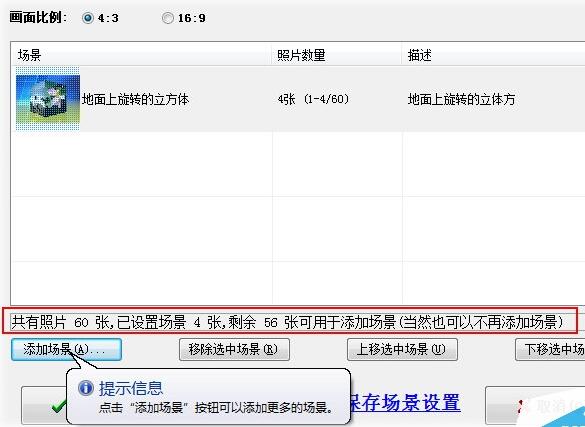
Task: Click the 提示信息 tooltip title
Action: click(131, 388)
